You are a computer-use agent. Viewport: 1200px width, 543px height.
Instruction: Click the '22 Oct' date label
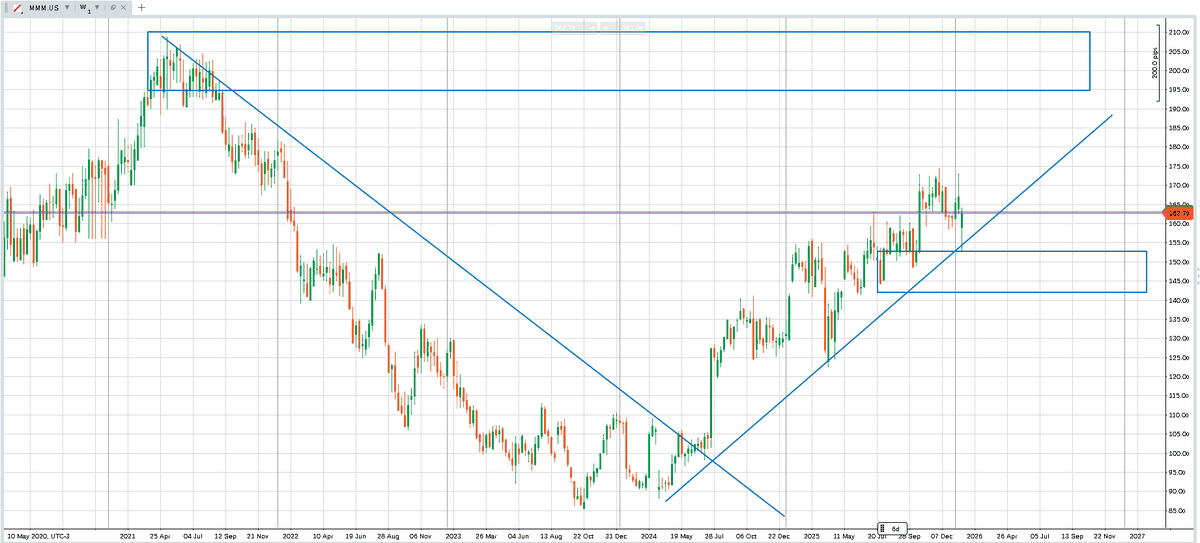tap(582, 536)
